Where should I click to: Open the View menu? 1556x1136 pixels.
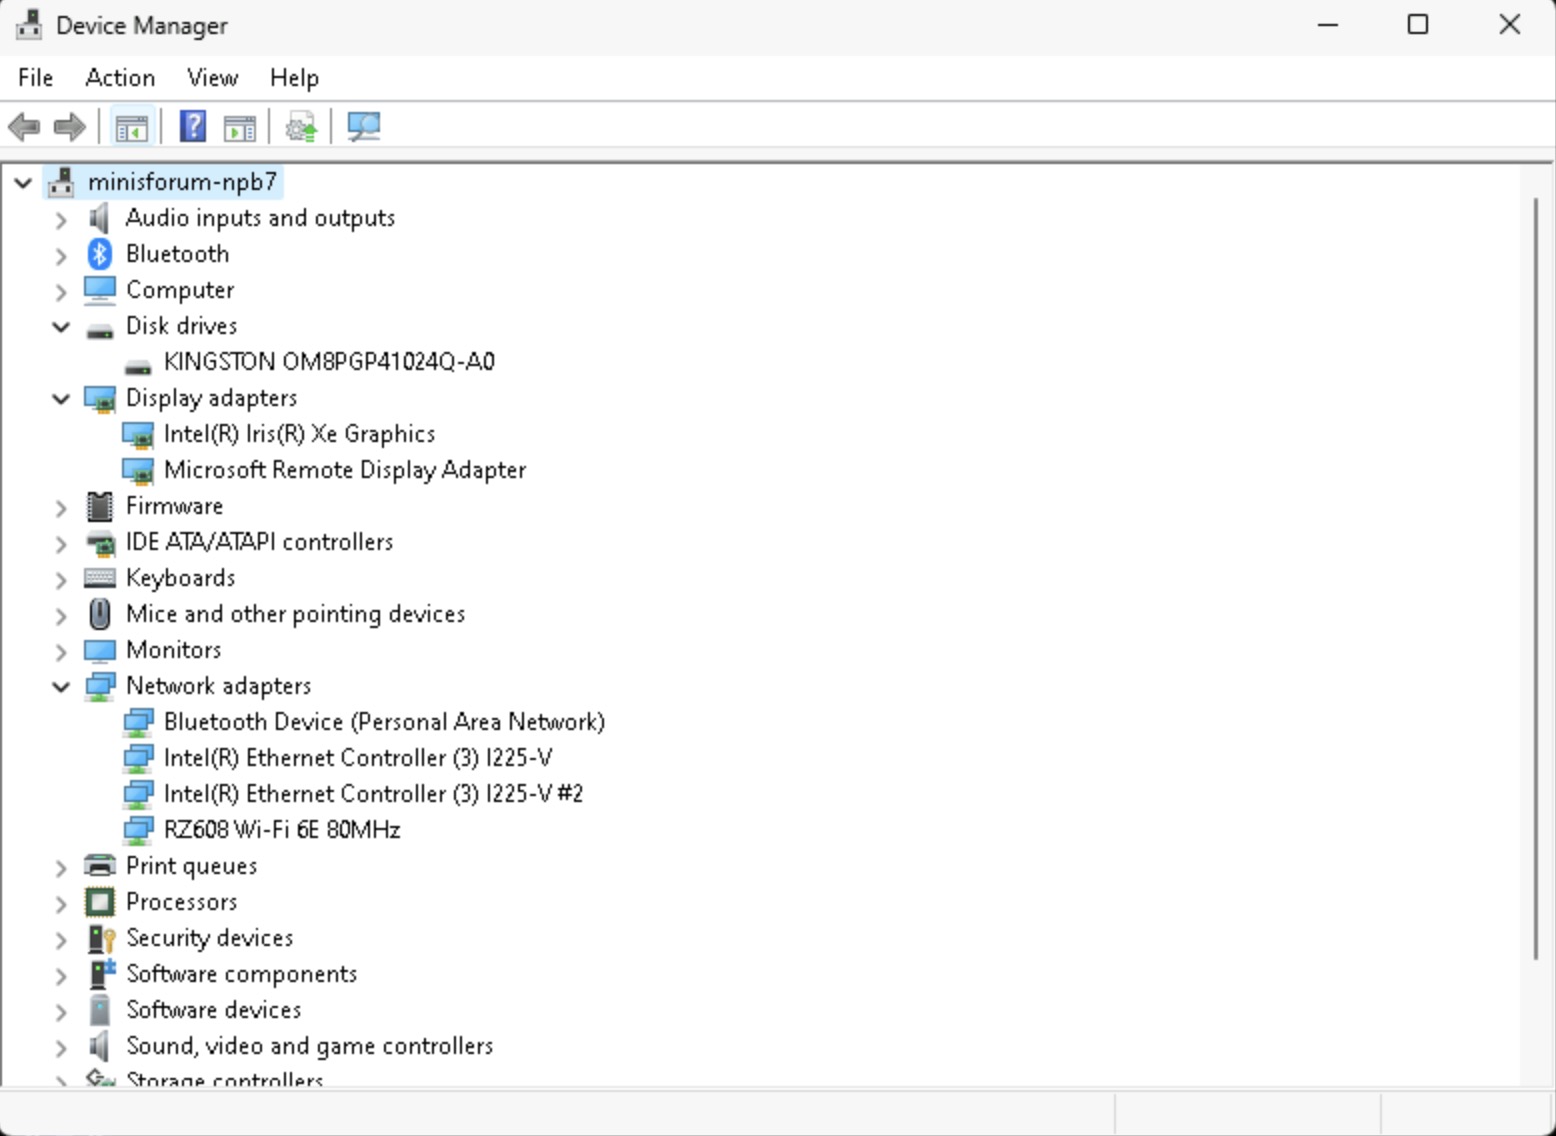tap(212, 78)
